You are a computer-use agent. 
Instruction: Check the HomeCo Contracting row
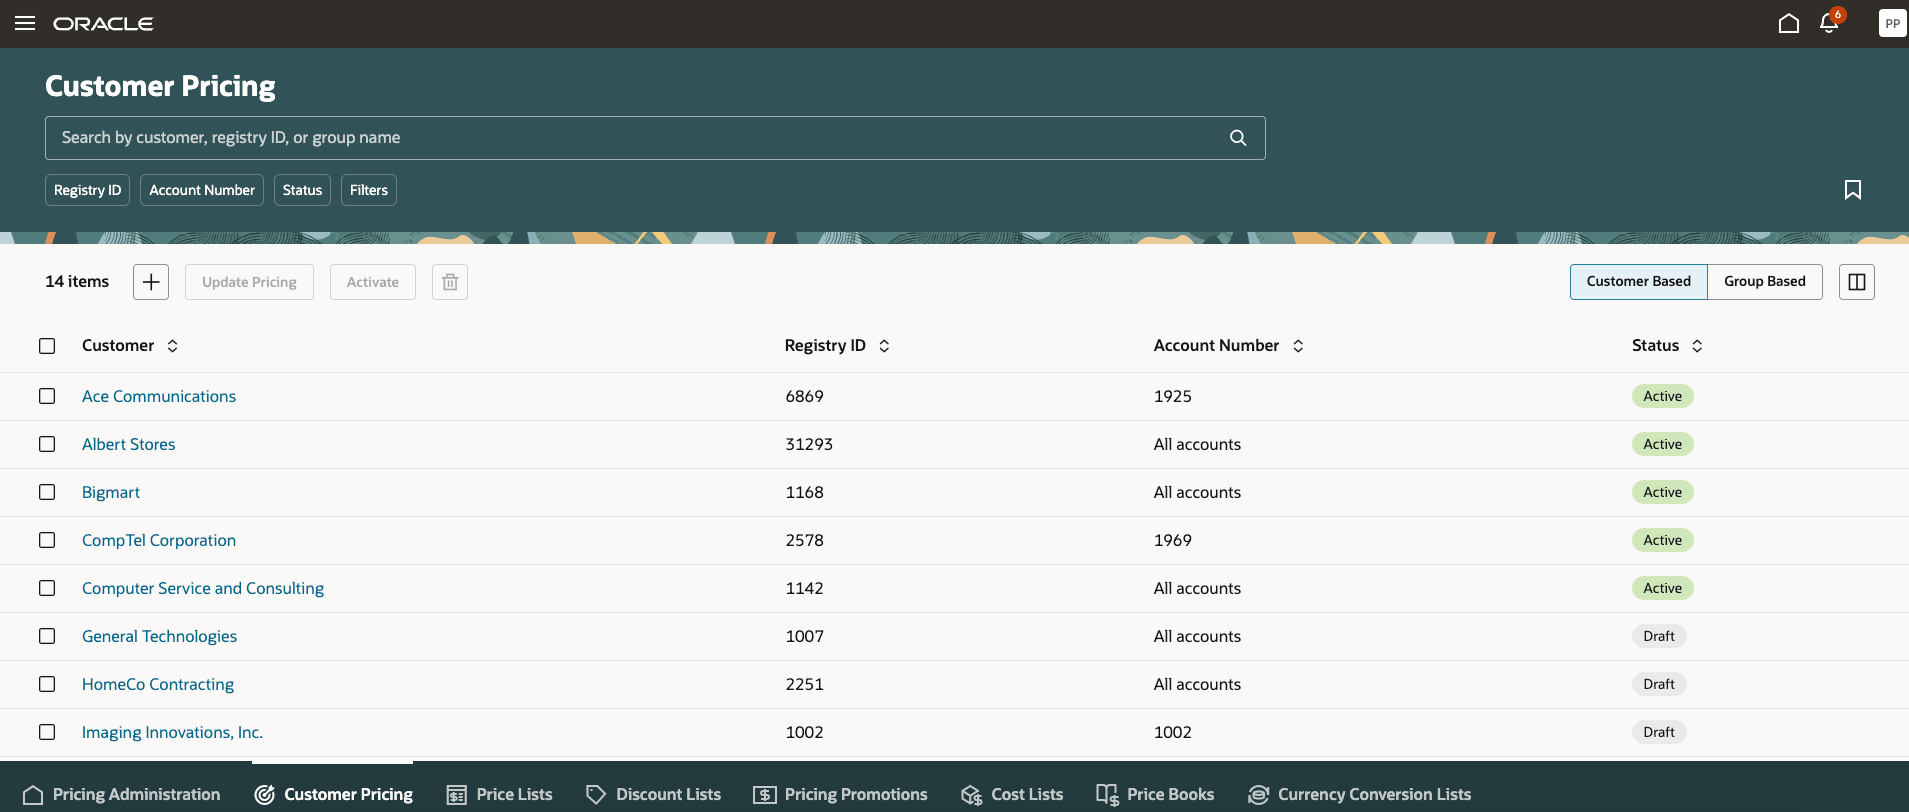[x=47, y=684]
